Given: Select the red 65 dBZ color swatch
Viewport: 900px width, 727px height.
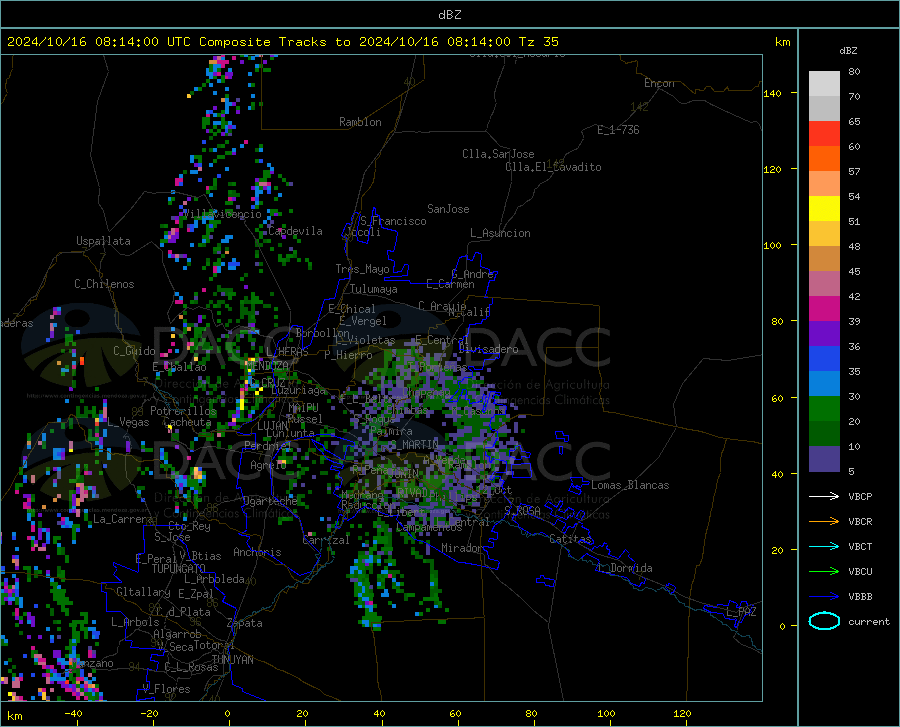Looking at the screenshot, I should 824,134.
